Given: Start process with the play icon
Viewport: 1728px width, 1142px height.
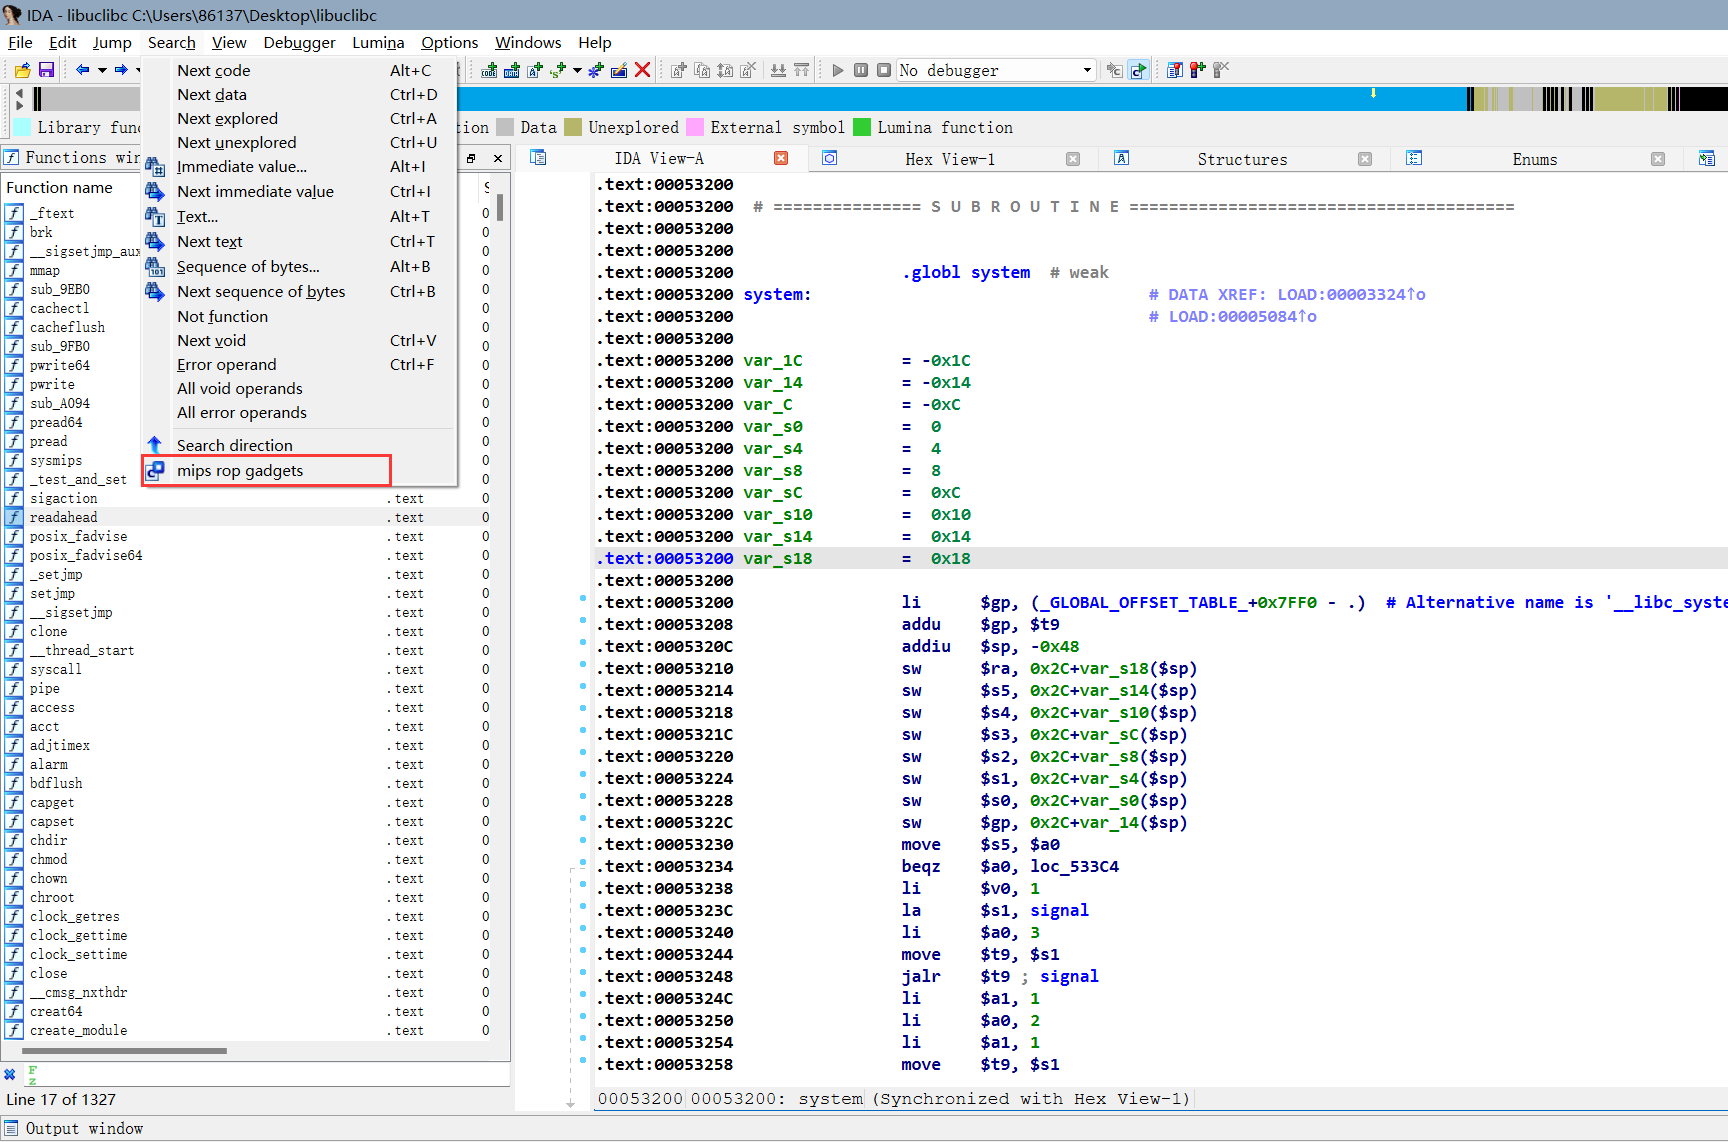Looking at the screenshot, I should coord(838,70).
